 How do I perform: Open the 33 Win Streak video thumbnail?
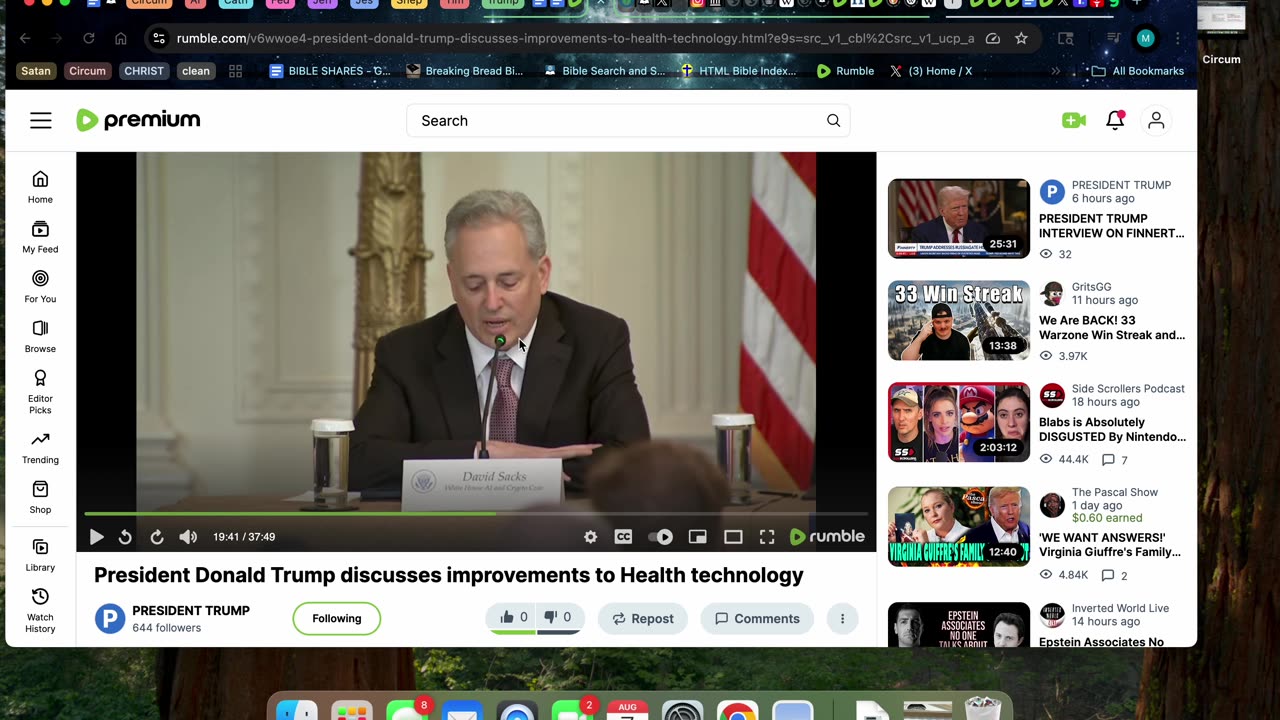pyautogui.click(x=959, y=320)
